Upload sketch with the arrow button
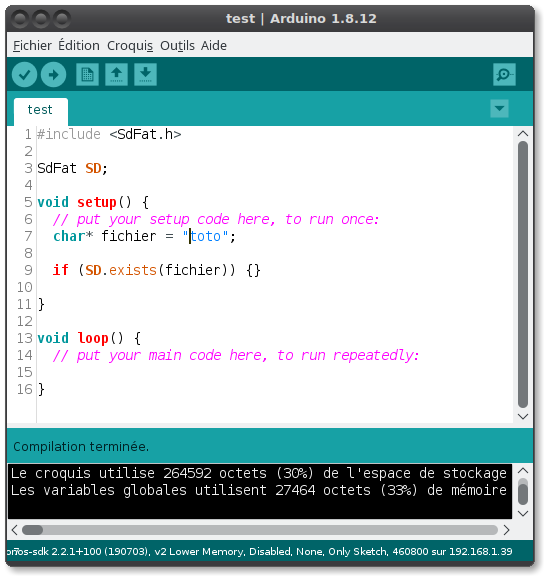Screen dimensions: 544x576 [x=54, y=75]
